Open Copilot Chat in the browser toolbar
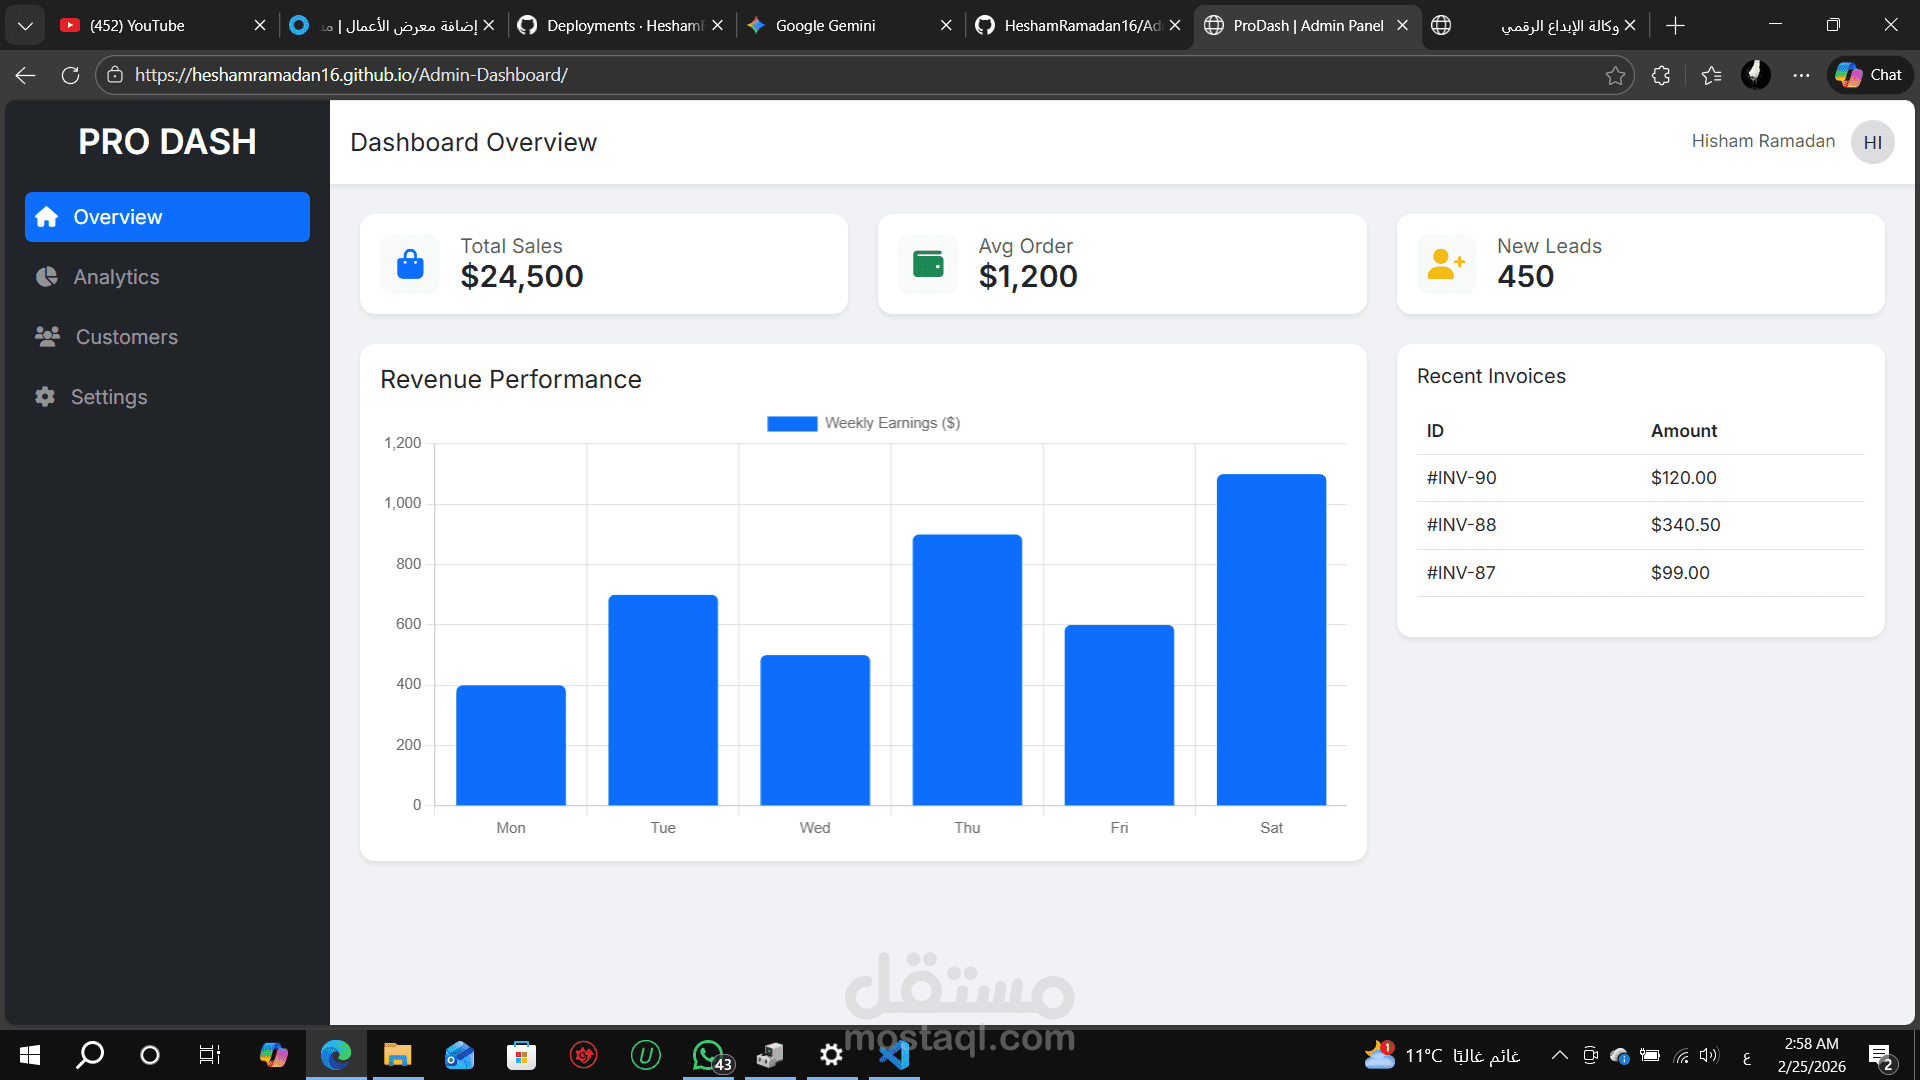This screenshot has width=1920, height=1080. [1868, 74]
